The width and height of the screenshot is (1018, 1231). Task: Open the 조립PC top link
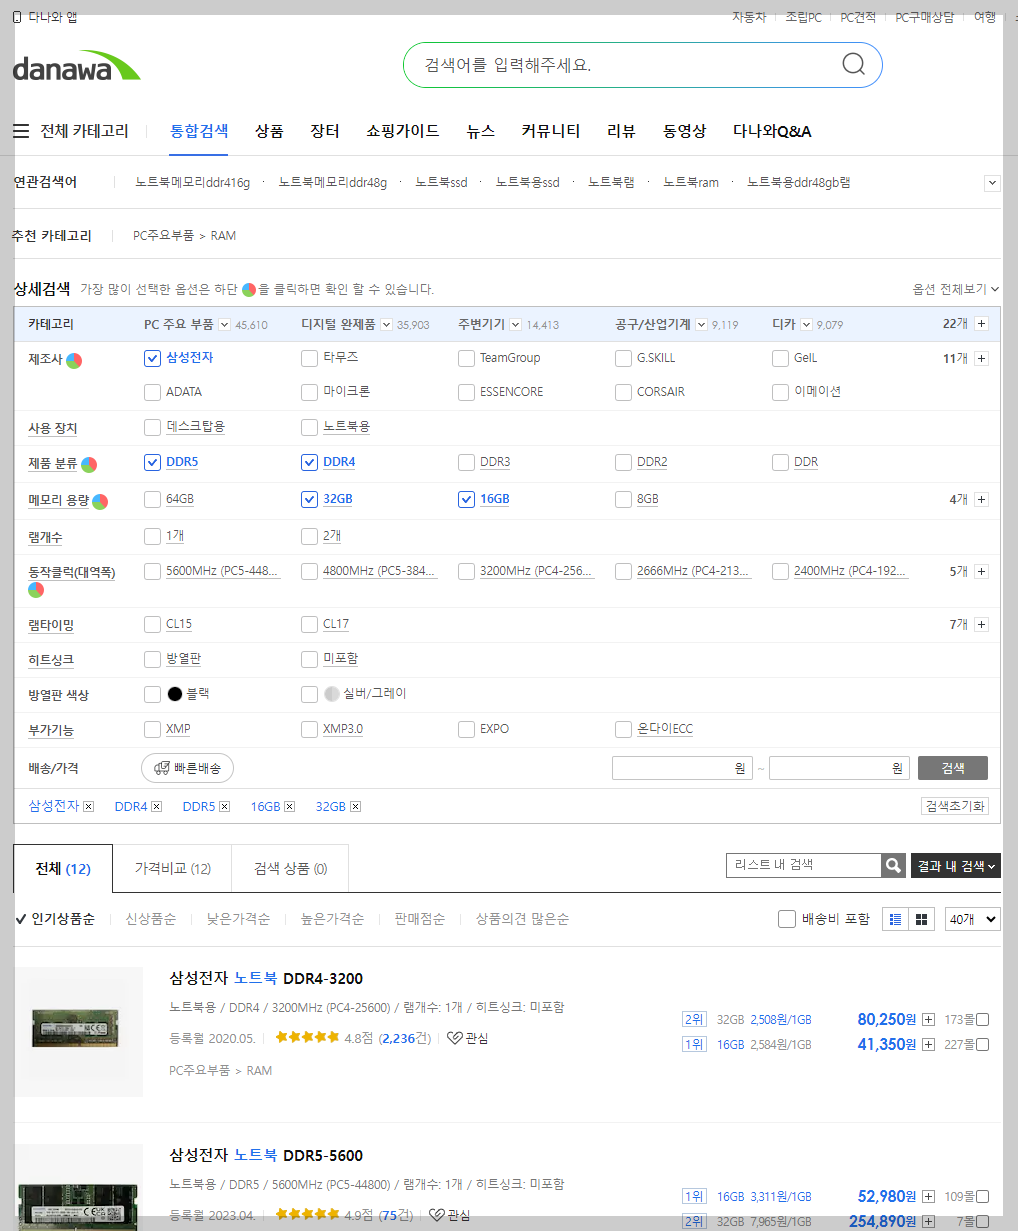[x=803, y=17]
